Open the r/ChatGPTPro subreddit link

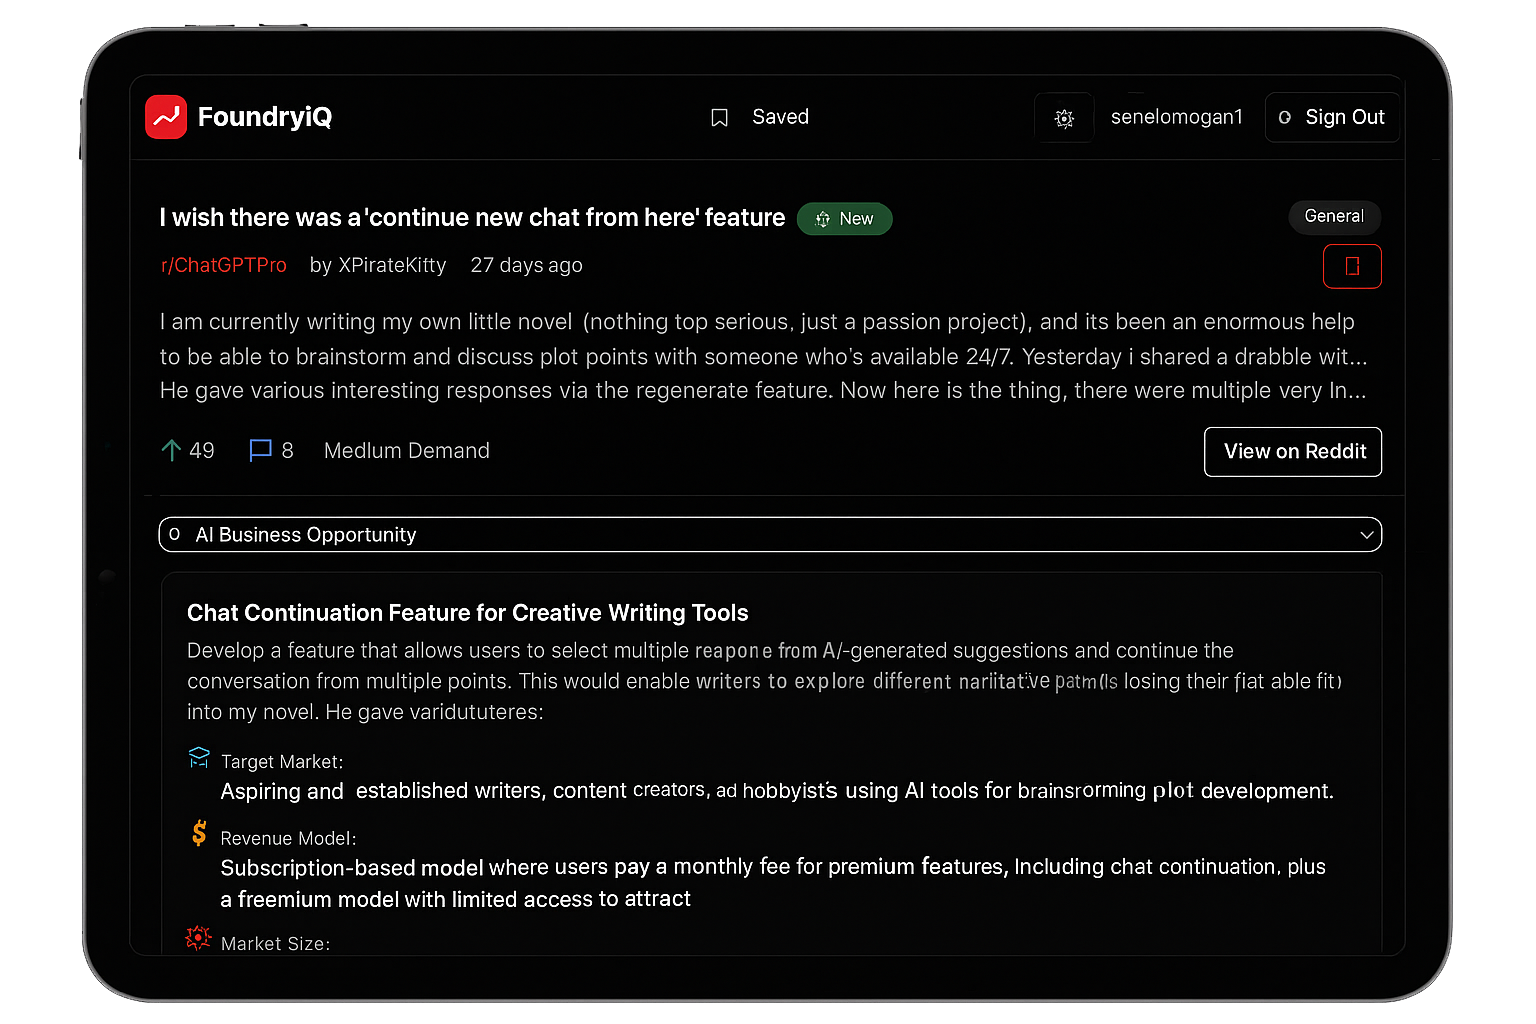coord(224,265)
